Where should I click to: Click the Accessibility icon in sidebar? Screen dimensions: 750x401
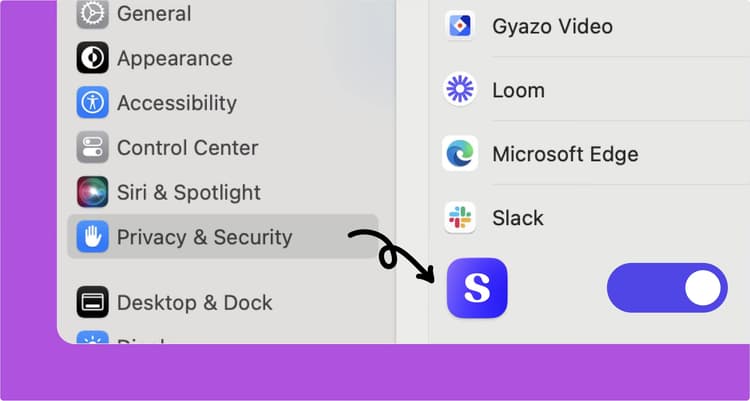coord(93,103)
